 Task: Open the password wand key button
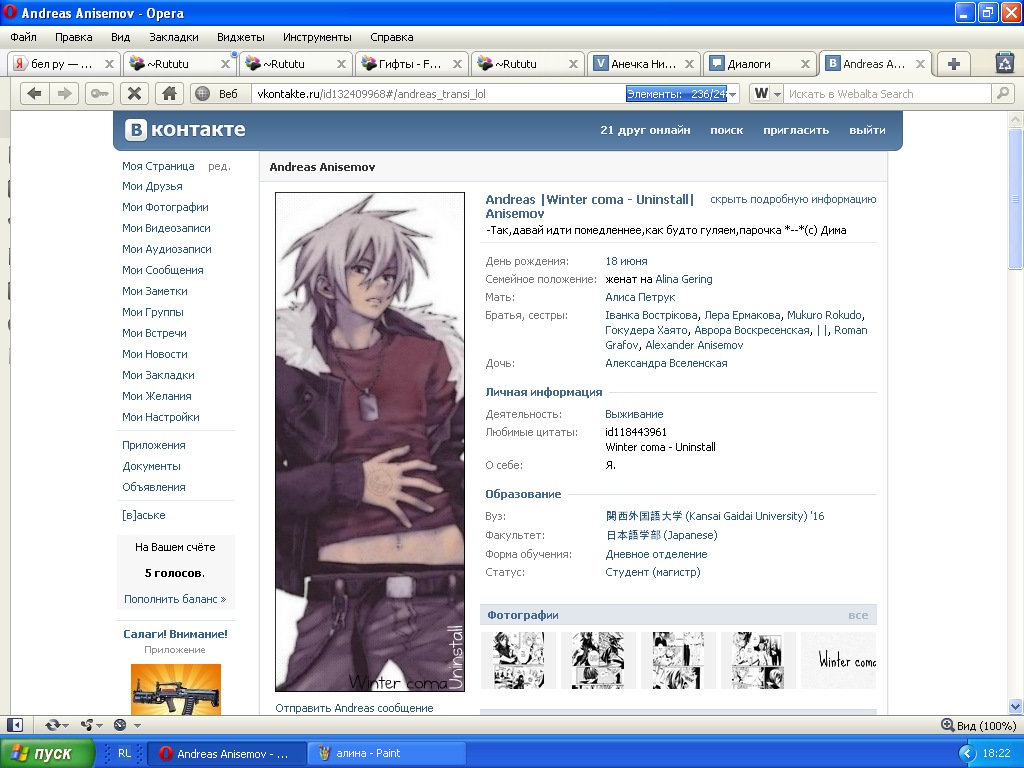[x=99, y=93]
